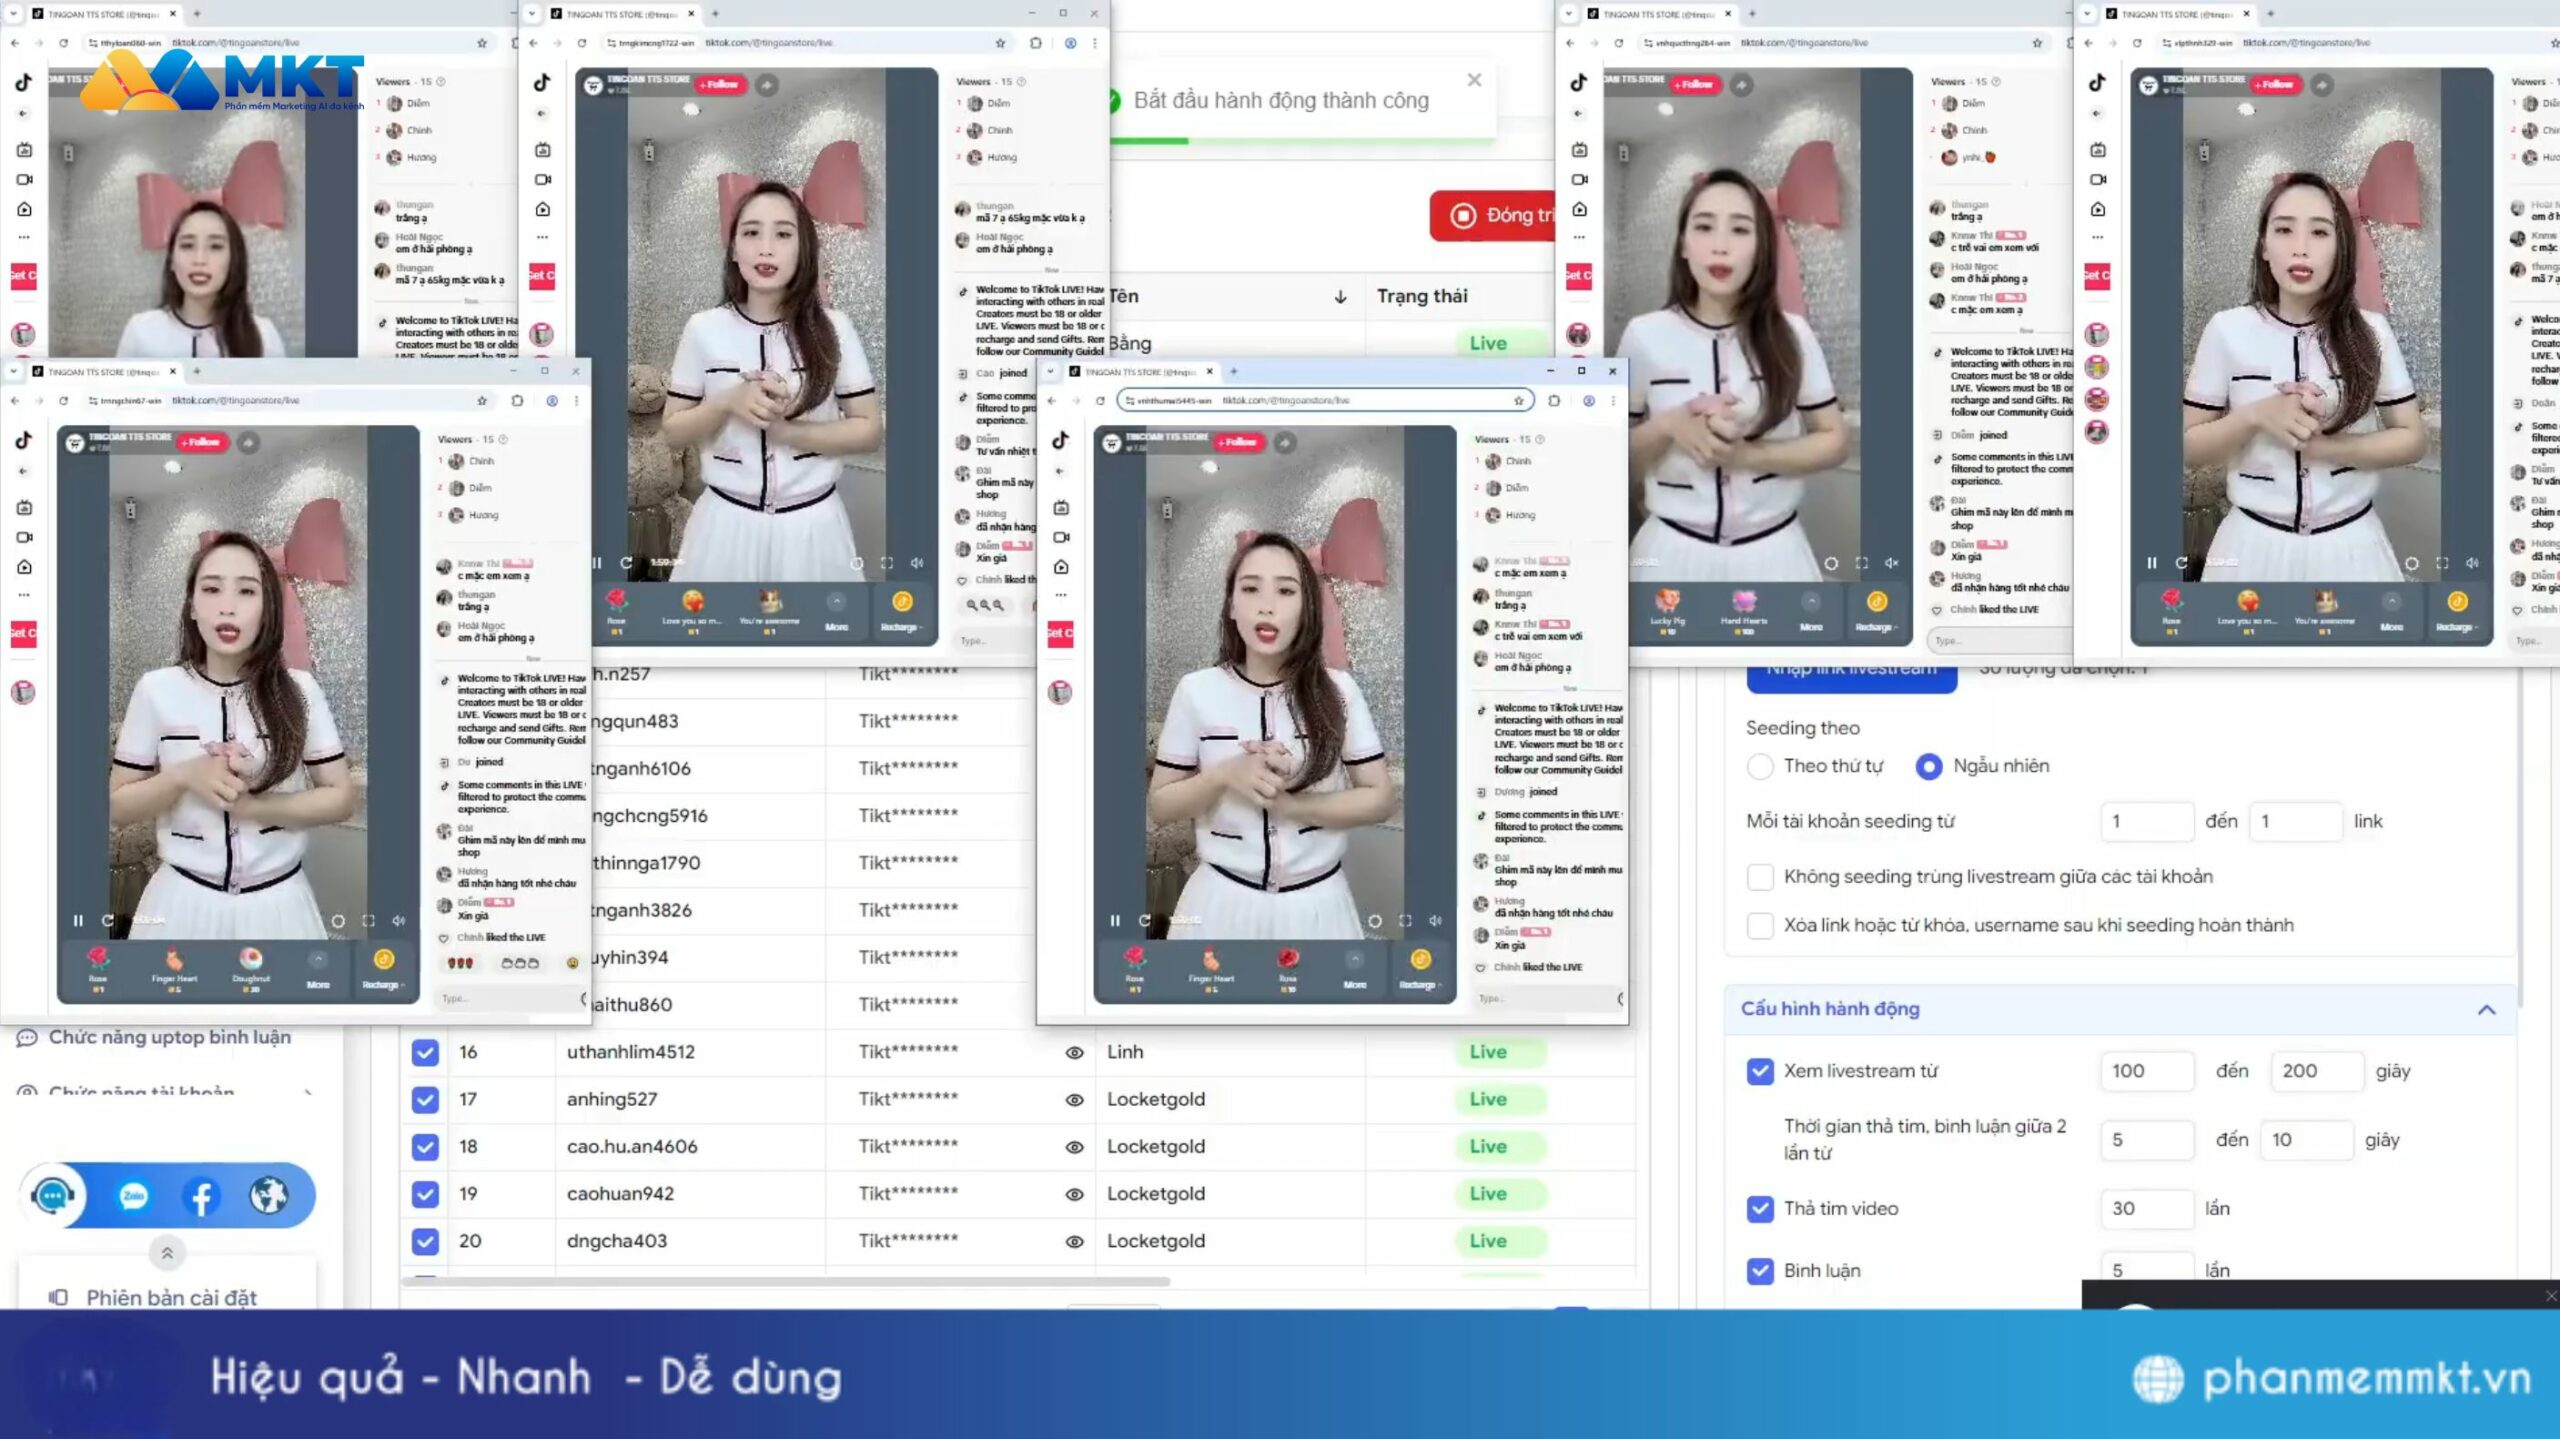Expand More gifts in vnhthuma5445 window
Screen dimensions: 2560x1439
[x=1354, y=970]
